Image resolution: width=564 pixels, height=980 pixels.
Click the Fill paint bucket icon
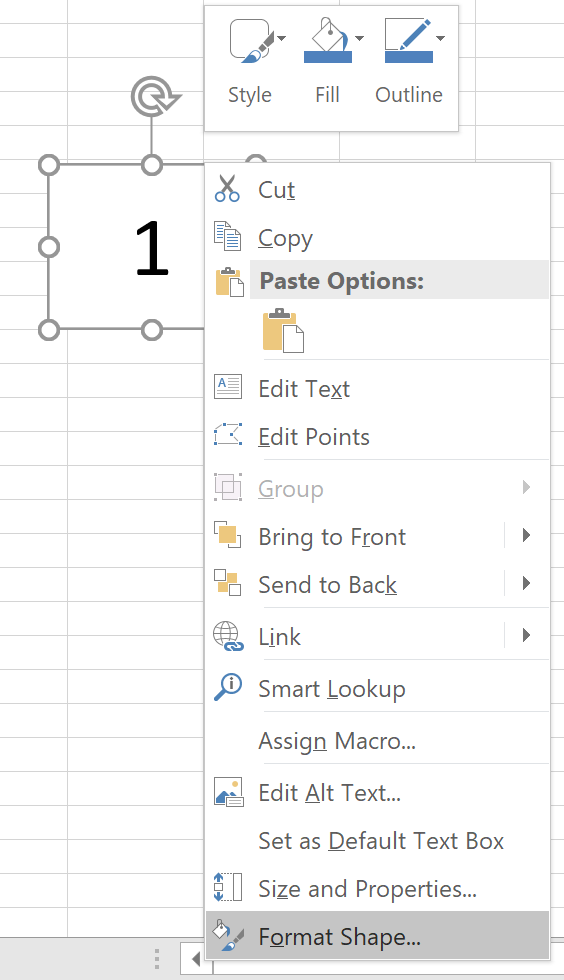tap(328, 34)
